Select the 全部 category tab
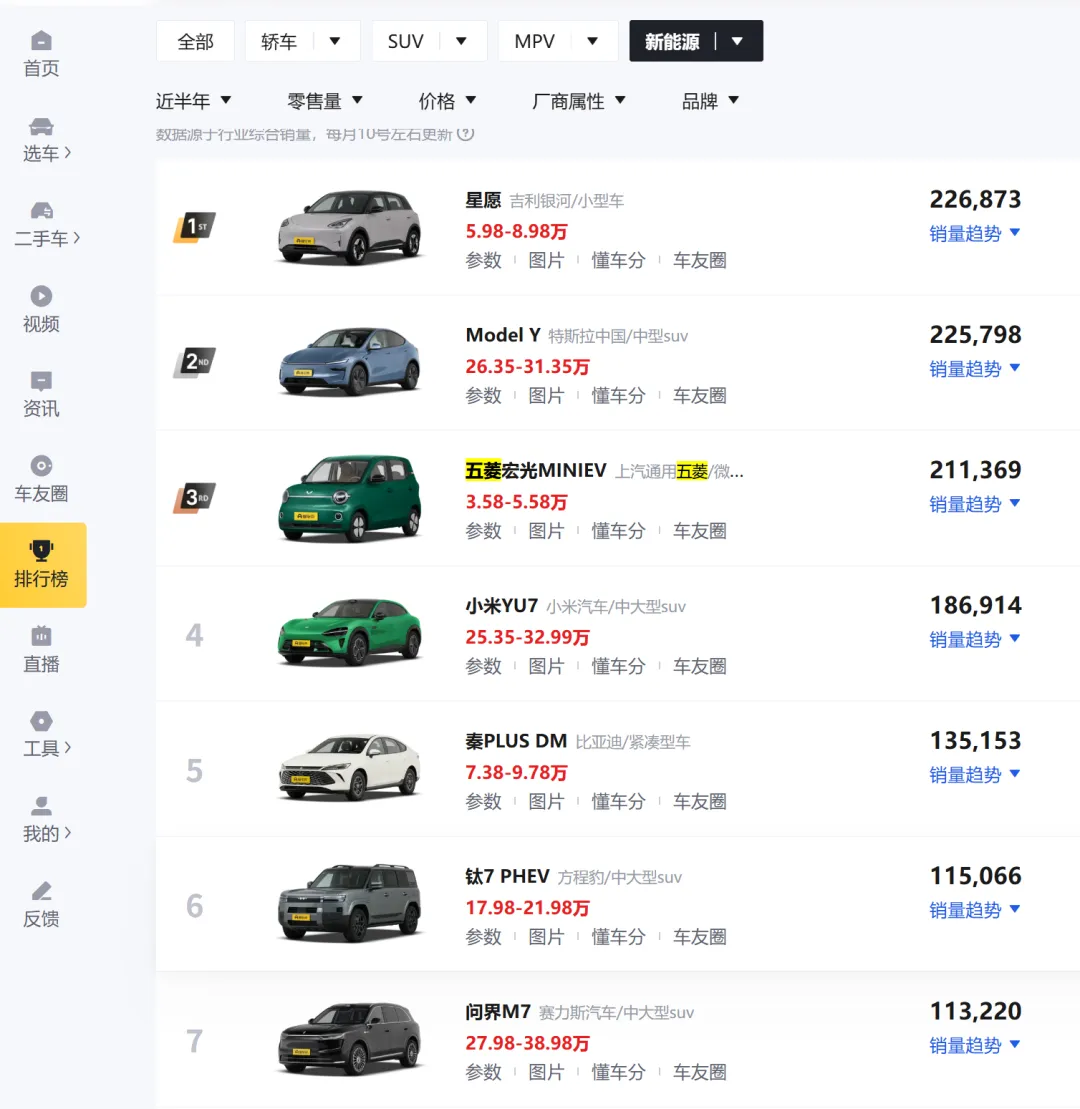 coord(195,41)
